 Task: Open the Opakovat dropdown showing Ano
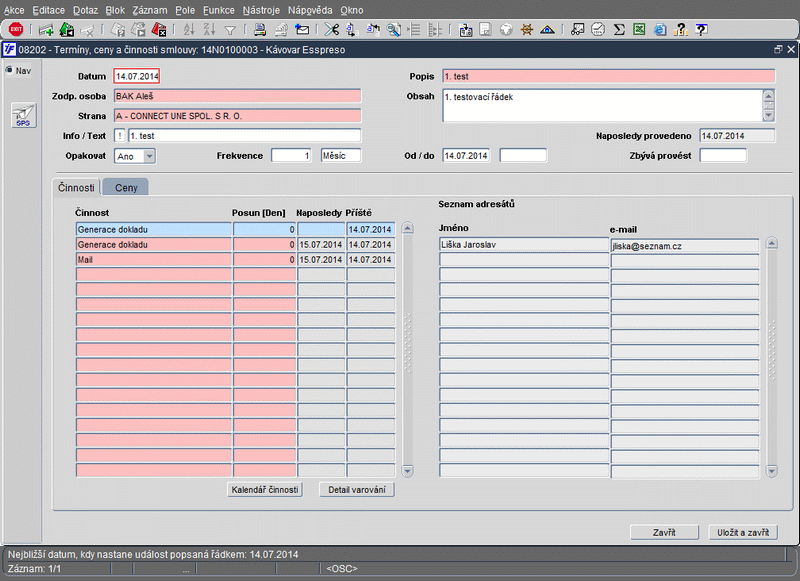[x=149, y=156]
